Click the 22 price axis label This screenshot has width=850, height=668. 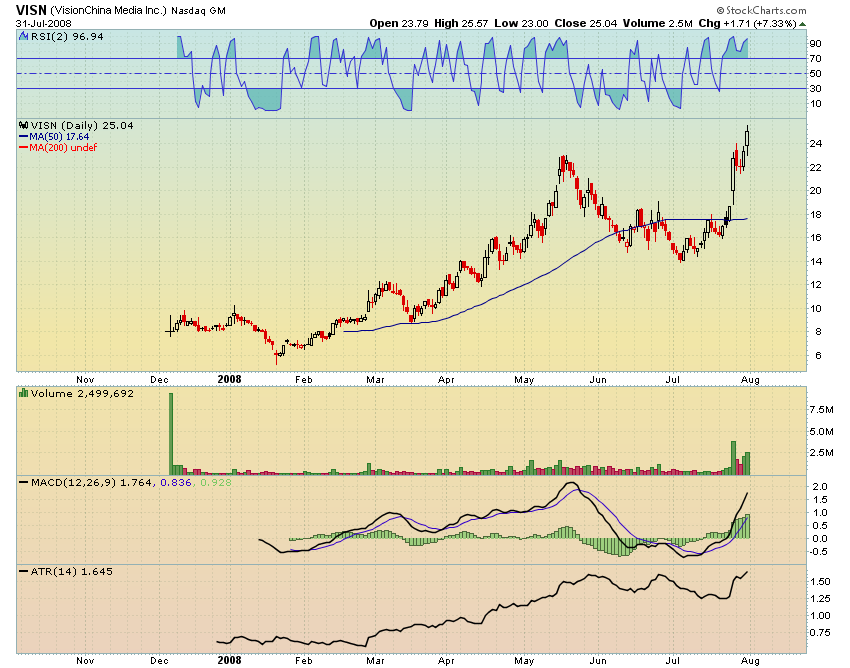click(815, 168)
